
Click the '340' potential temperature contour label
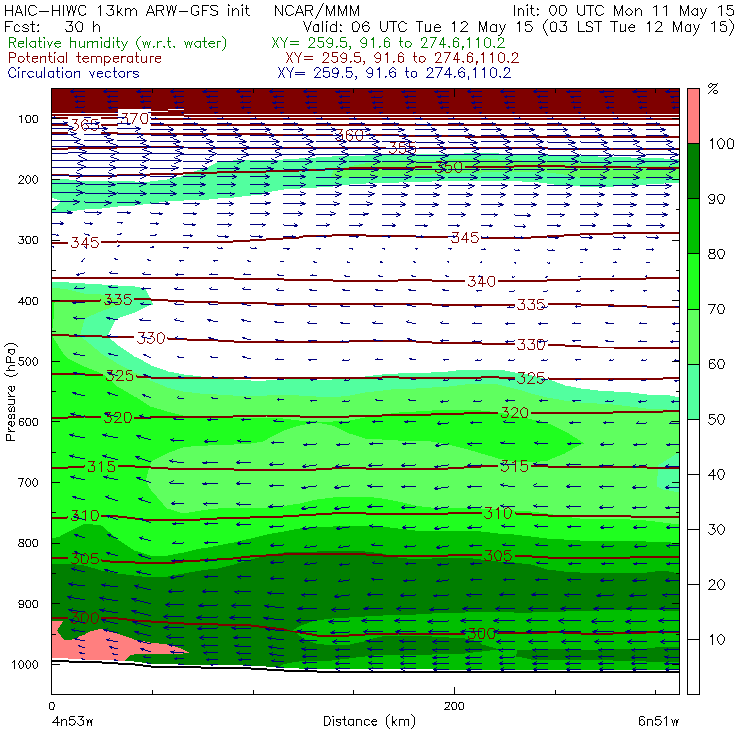[x=481, y=282]
